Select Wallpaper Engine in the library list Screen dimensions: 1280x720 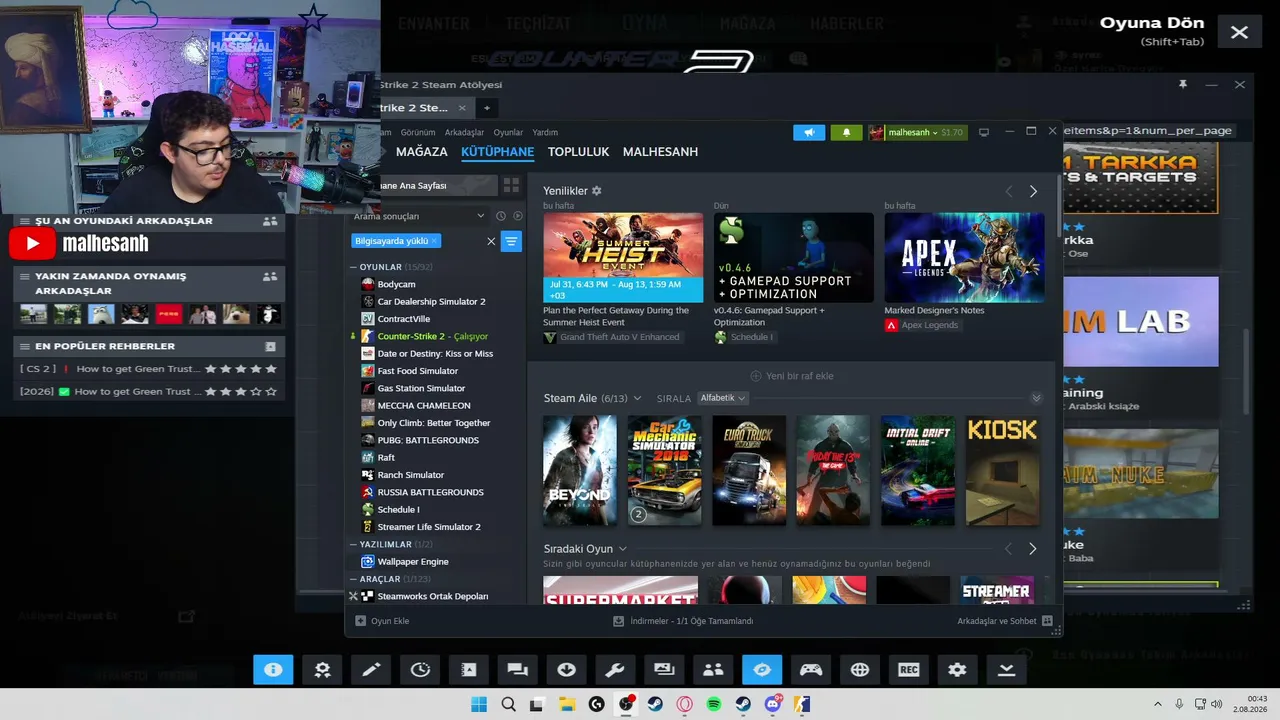tap(412, 562)
